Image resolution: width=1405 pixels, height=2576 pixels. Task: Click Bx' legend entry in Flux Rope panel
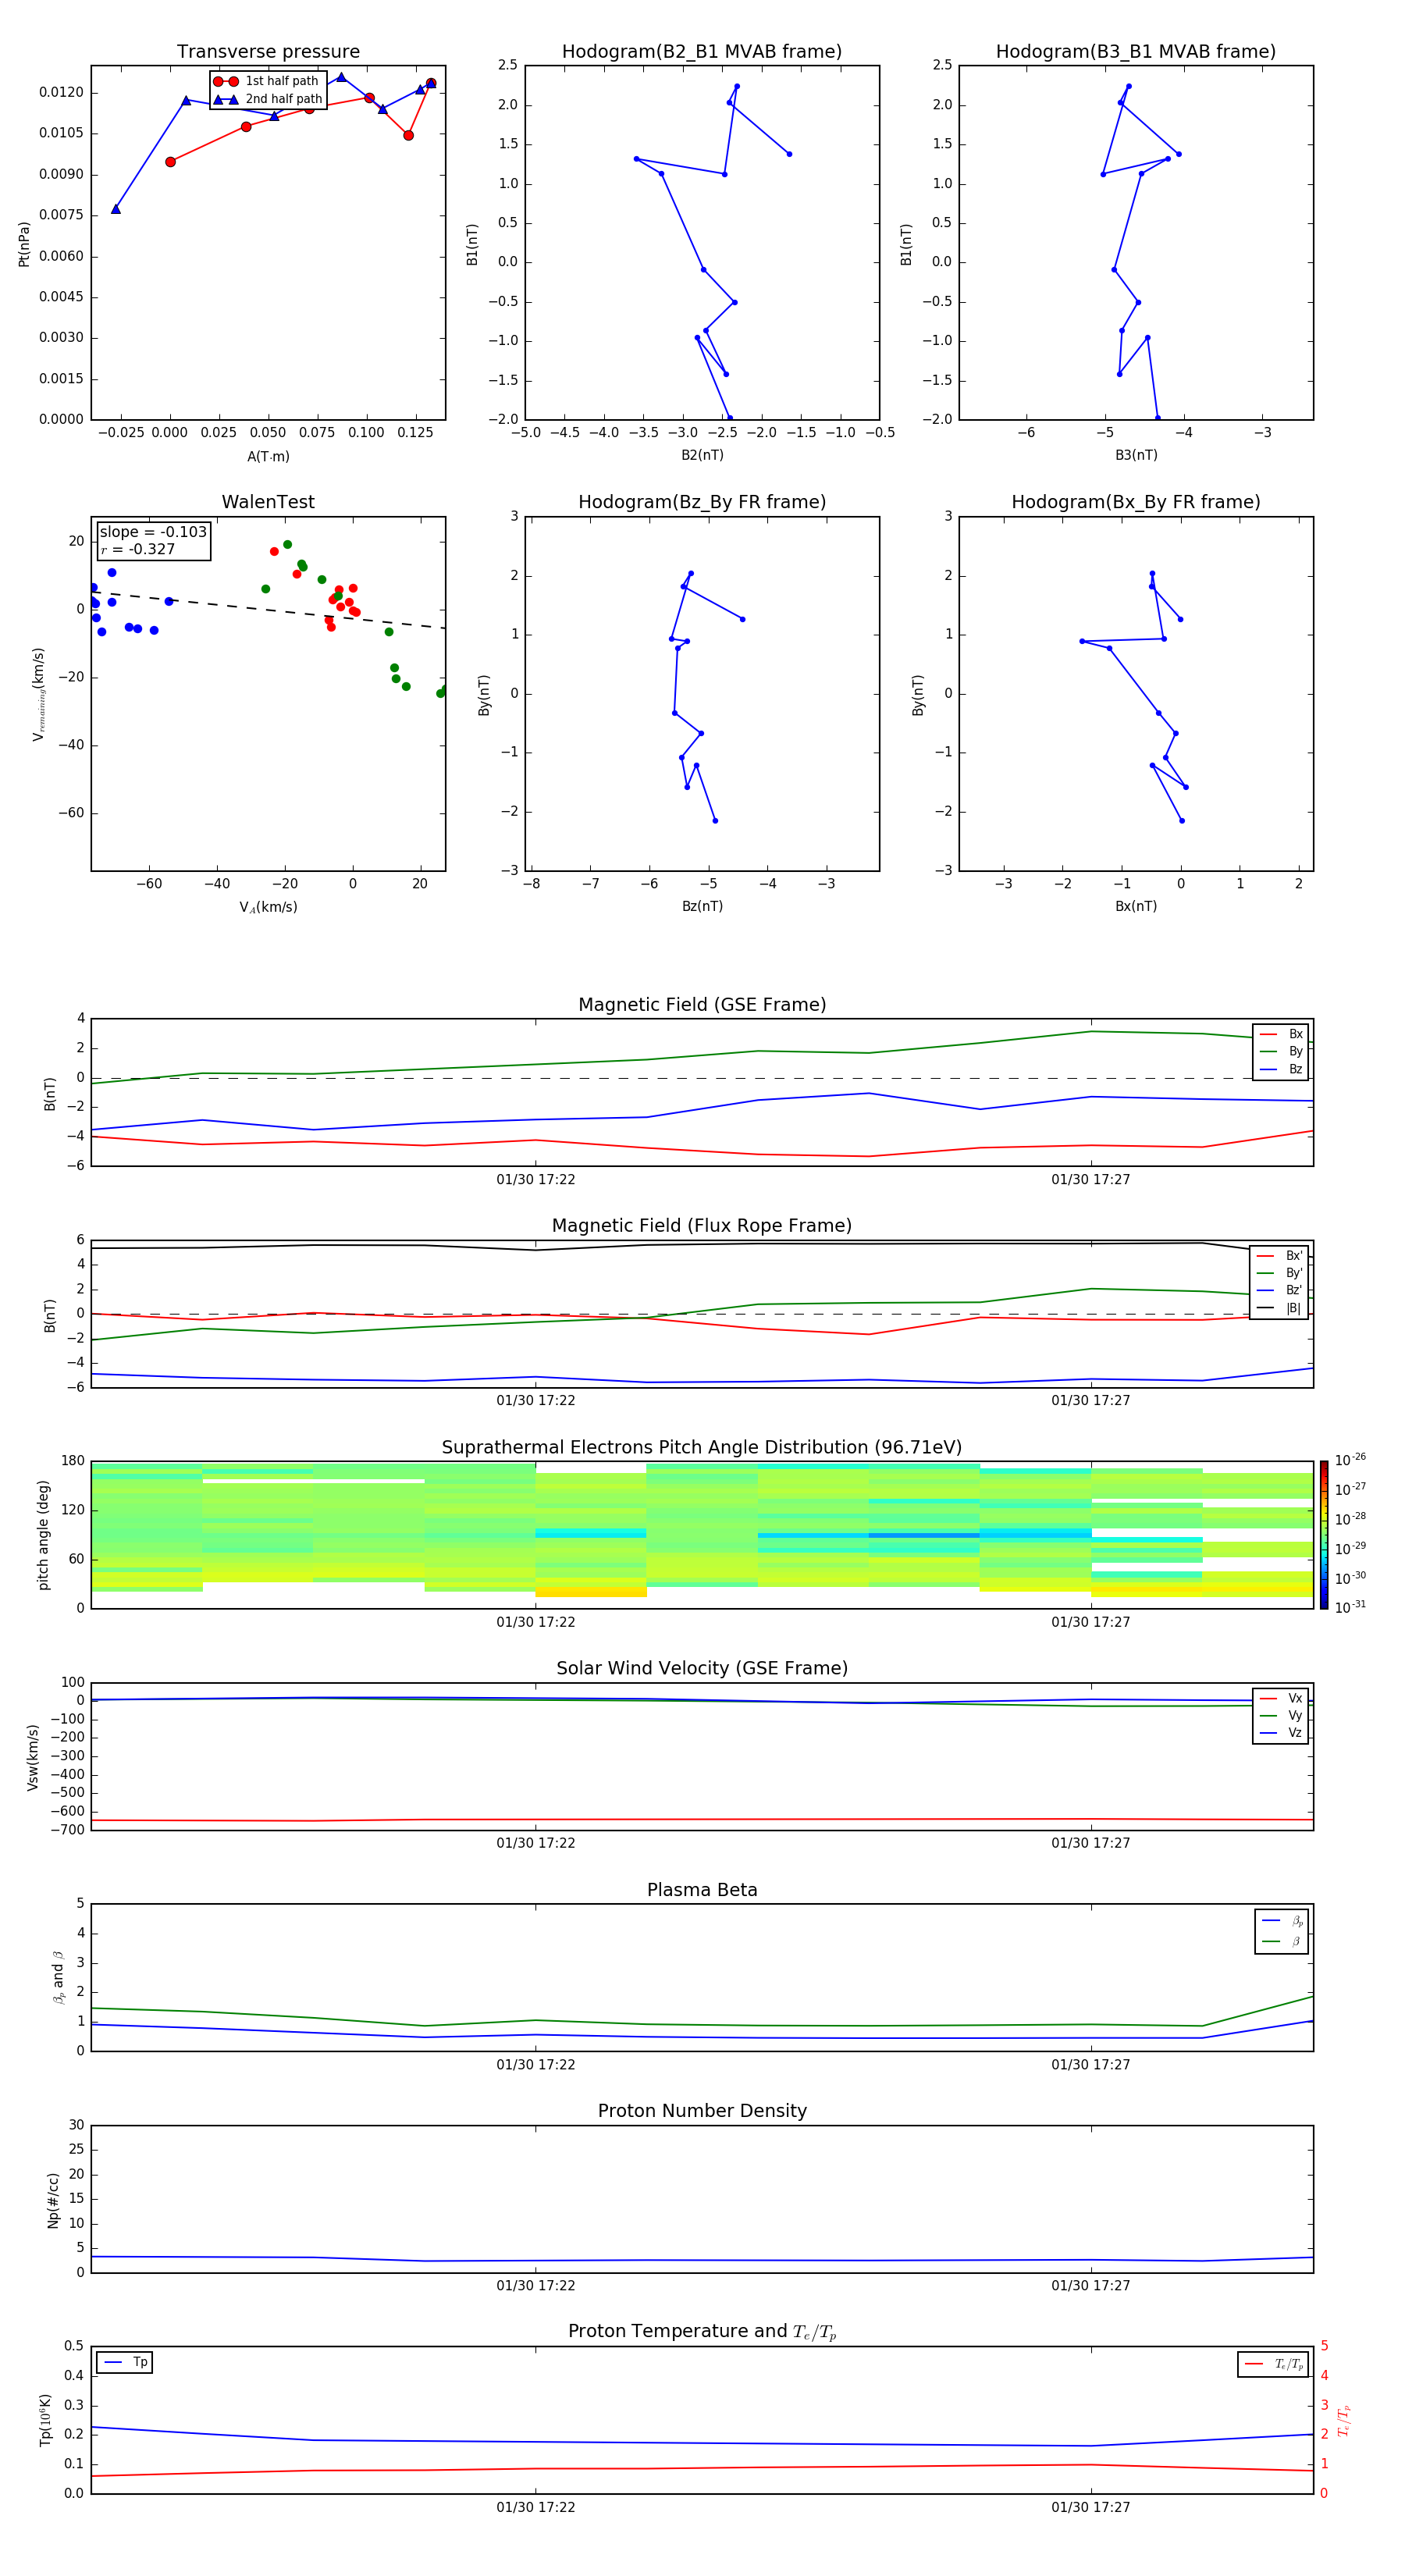tap(1279, 1256)
